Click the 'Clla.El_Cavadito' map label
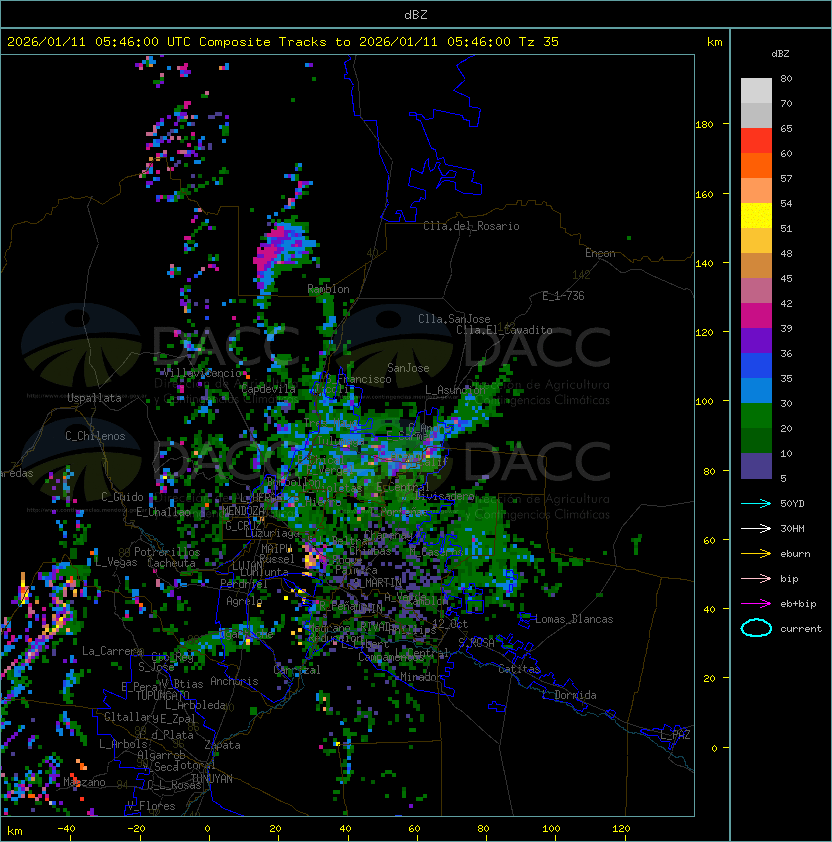The height and width of the screenshot is (842, 832). coord(504,330)
